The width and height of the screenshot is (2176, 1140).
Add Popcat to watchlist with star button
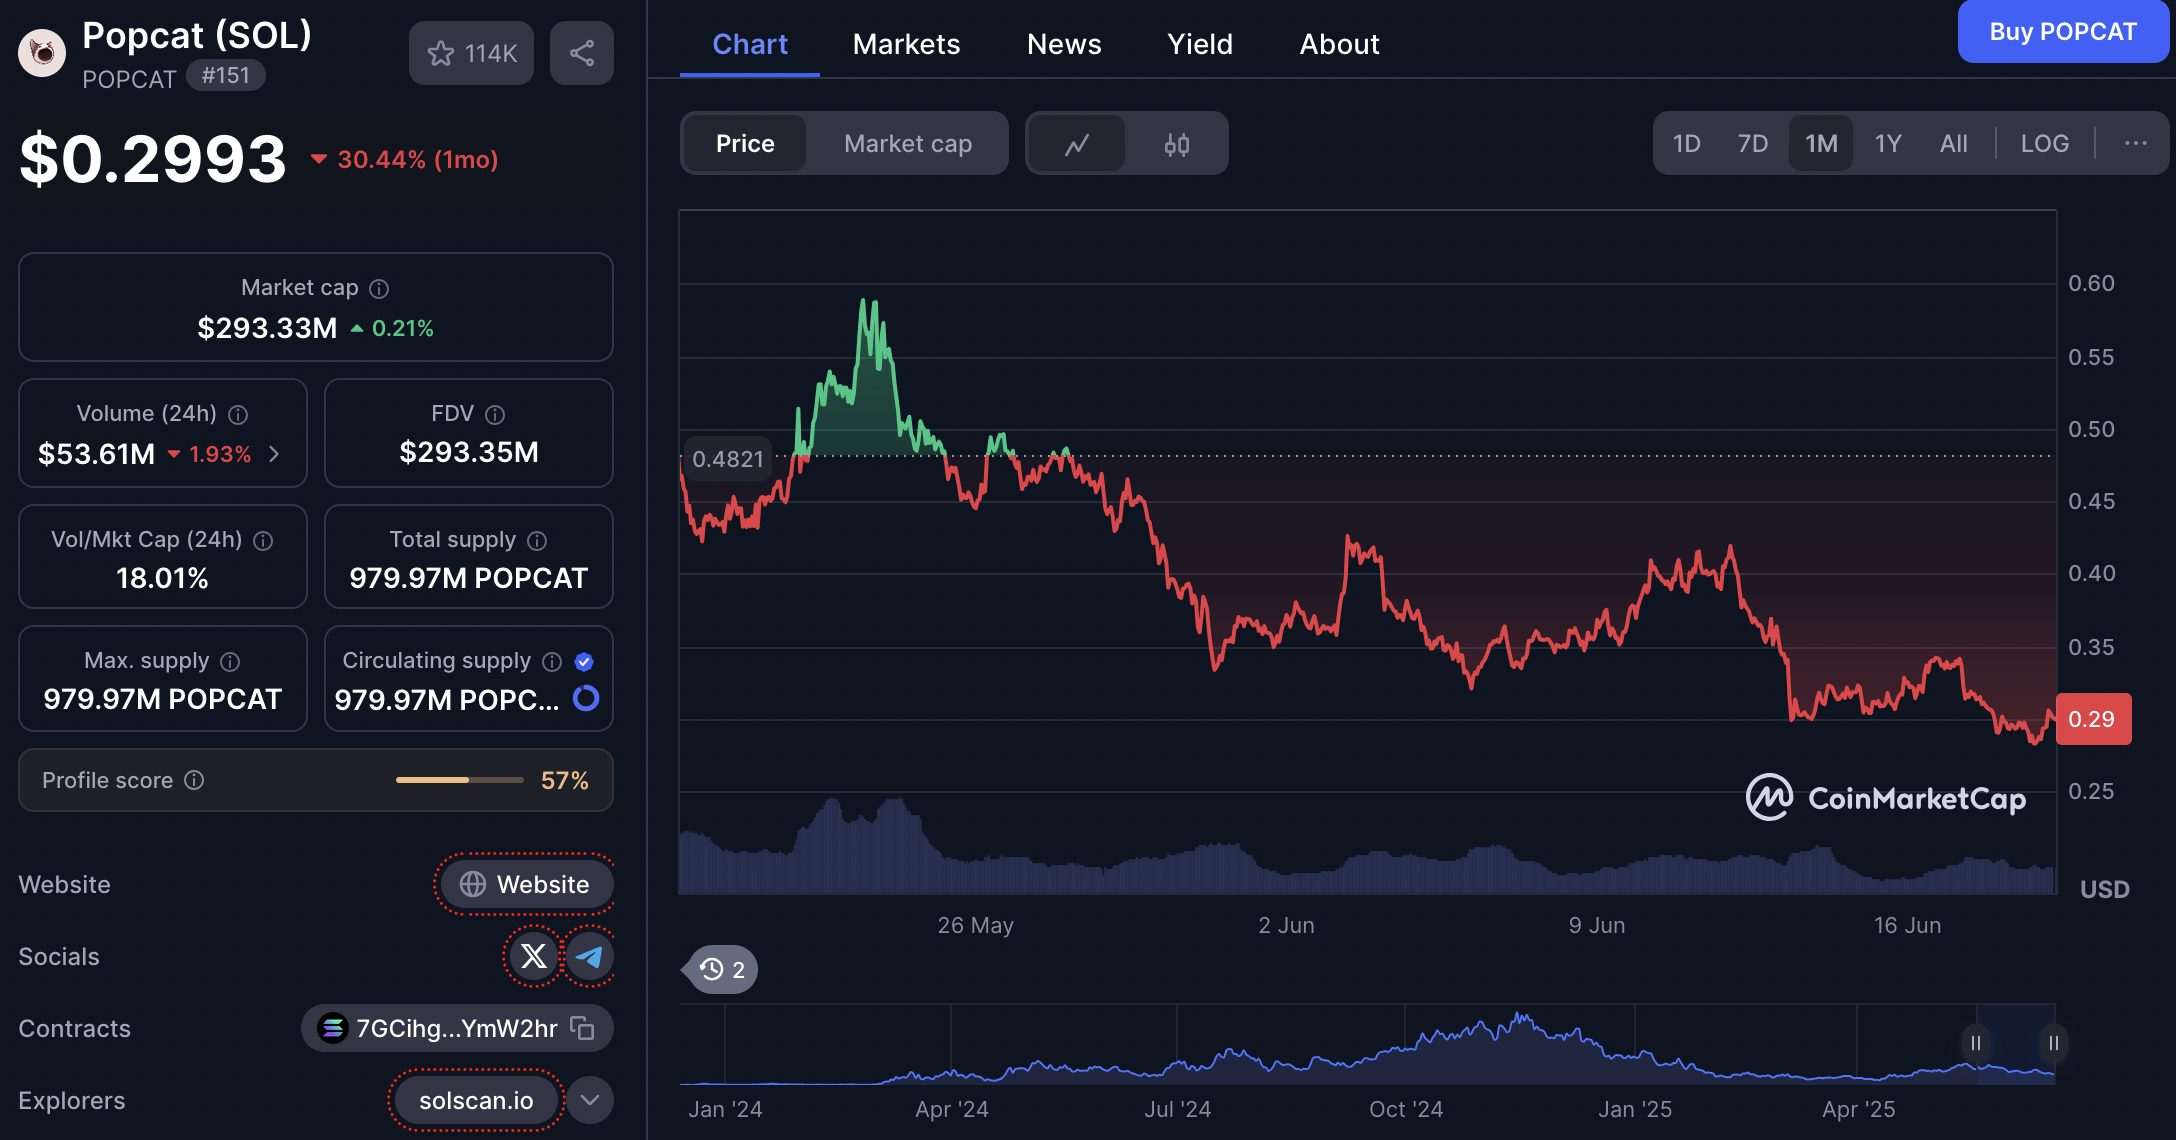[x=471, y=53]
